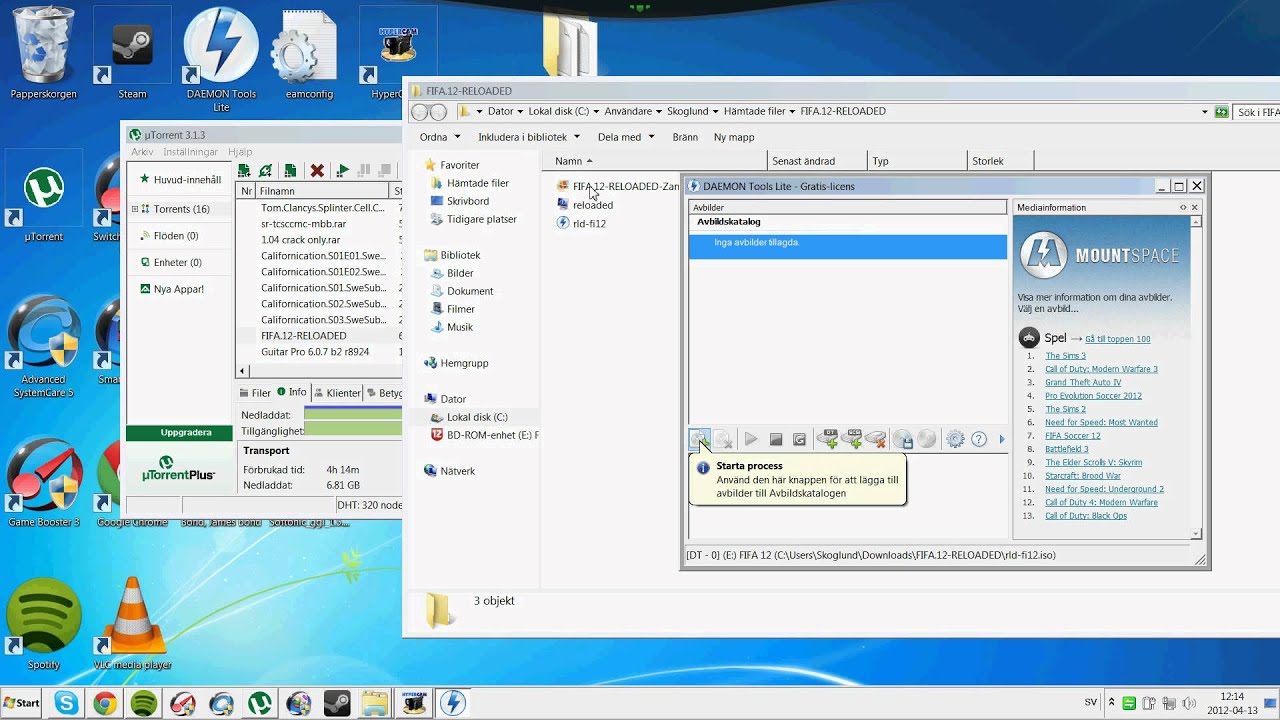The width and height of the screenshot is (1280, 720).
Task: Click the Mount play icon in DAEMON Tools
Action: [x=751, y=439]
